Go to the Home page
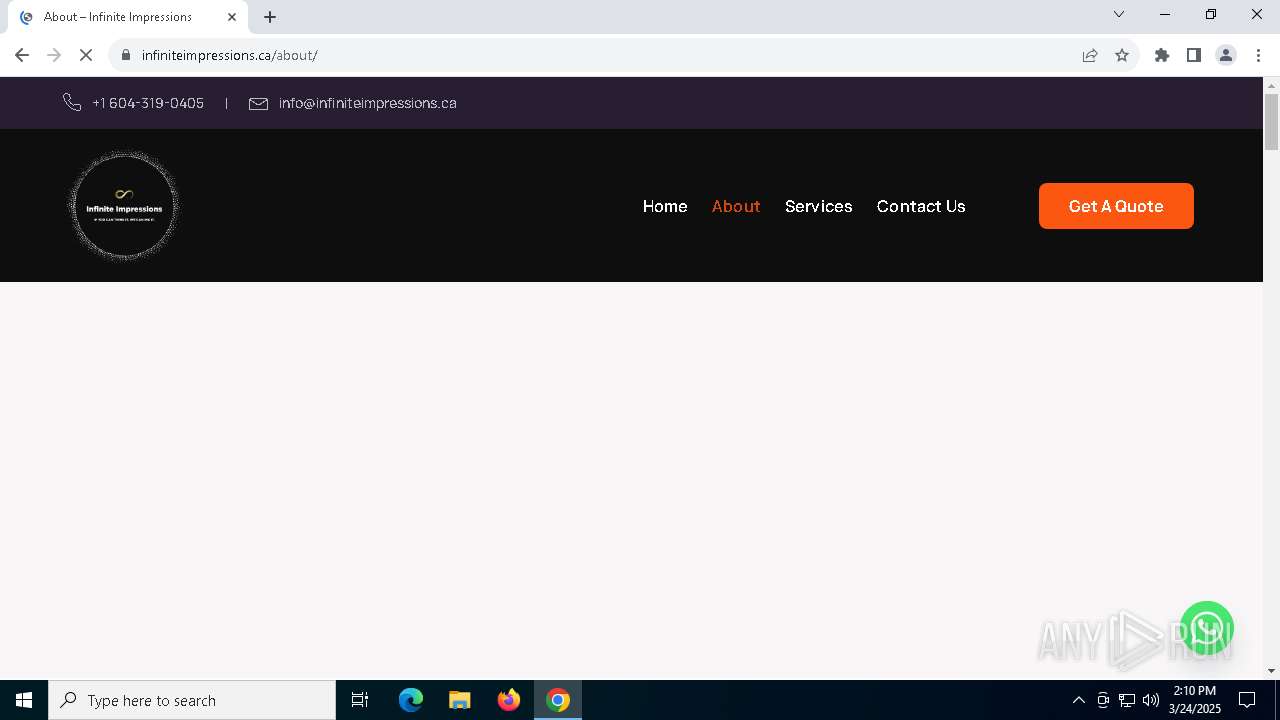Screen dimensions: 1280x720 pyautogui.click(x=665, y=206)
